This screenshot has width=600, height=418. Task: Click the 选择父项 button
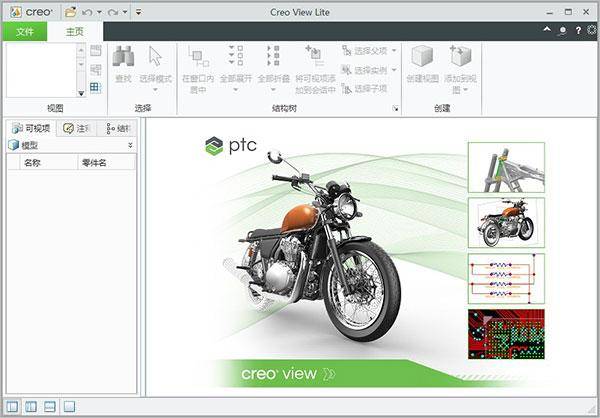pyautogui.click(x=369, y=51)
